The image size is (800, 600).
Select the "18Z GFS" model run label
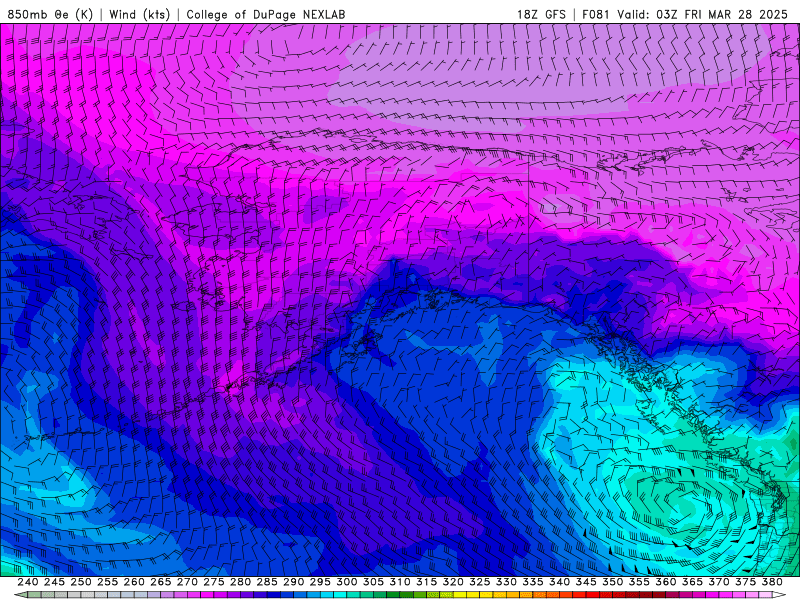(x=541, y=14)
